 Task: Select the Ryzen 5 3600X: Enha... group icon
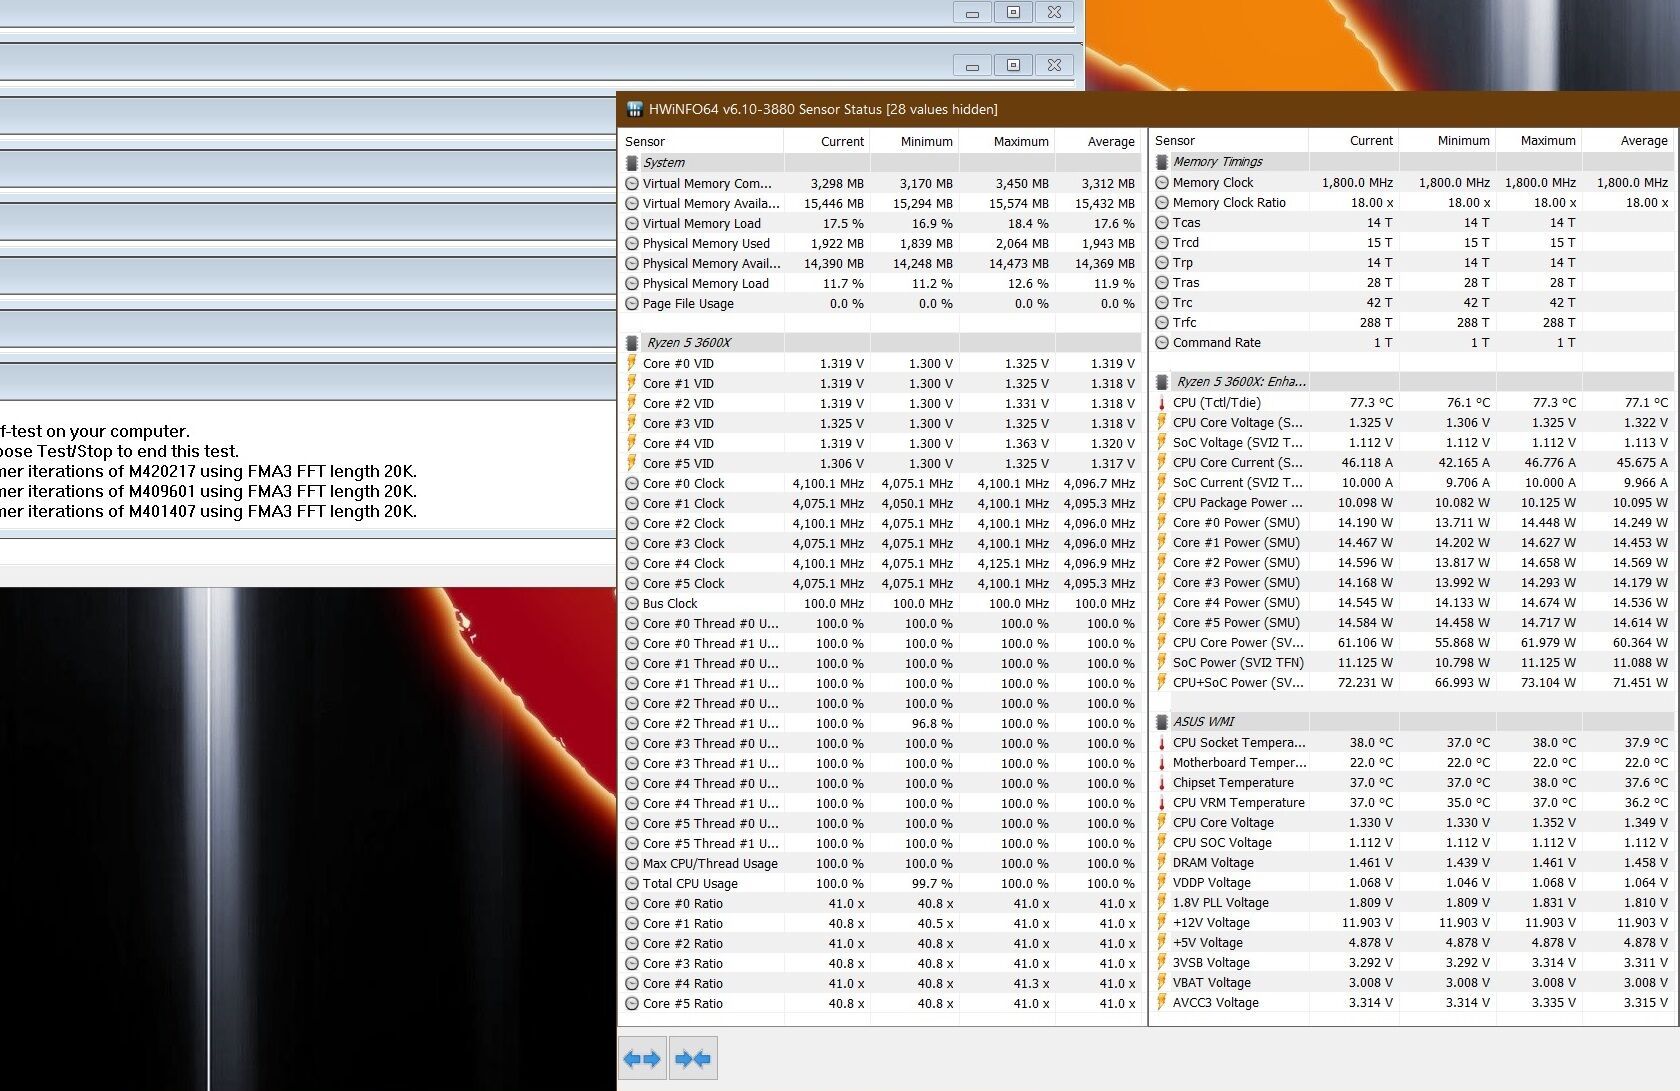[x=1162, y=382]
